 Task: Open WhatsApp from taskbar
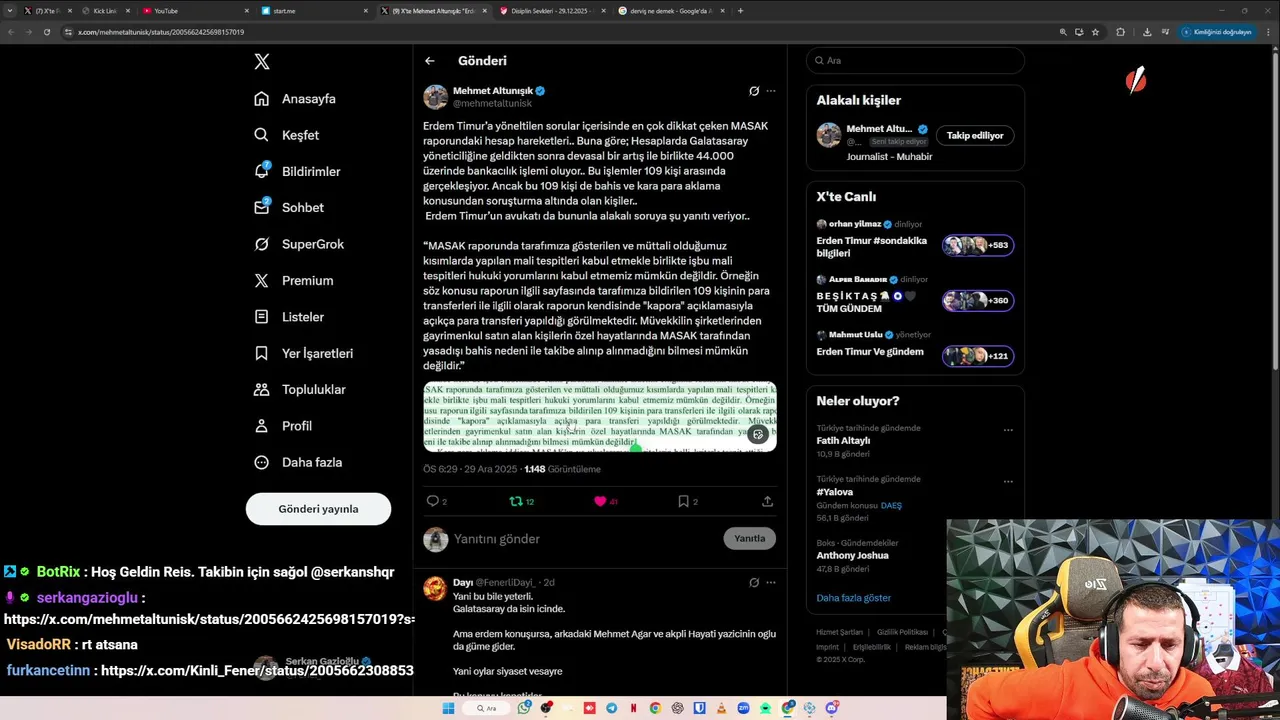[x=524, y=708]
